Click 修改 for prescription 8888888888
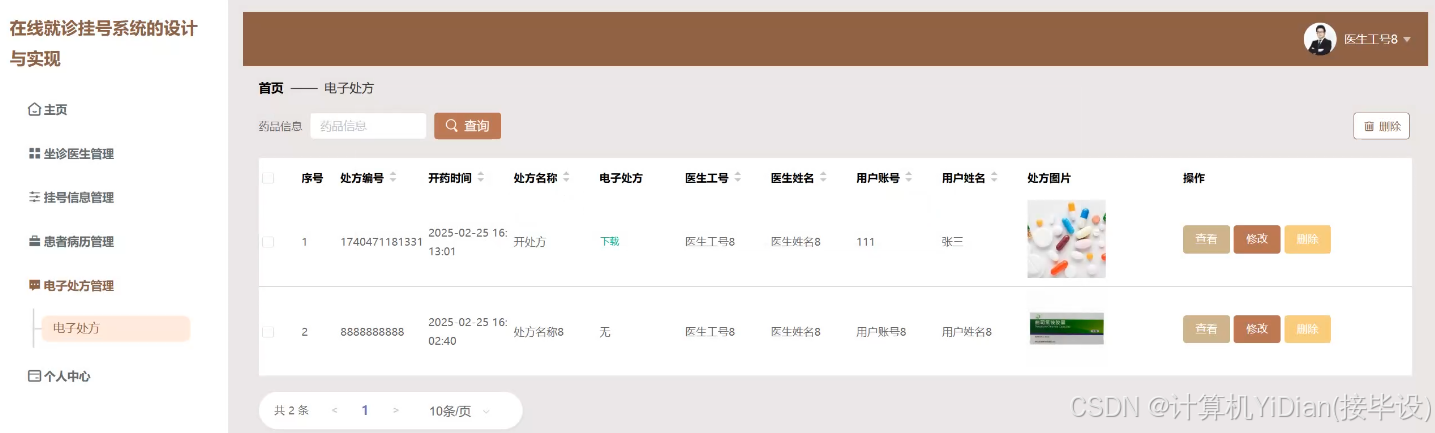This screenshot has width=1435, height=433. tap(1257, 329)
